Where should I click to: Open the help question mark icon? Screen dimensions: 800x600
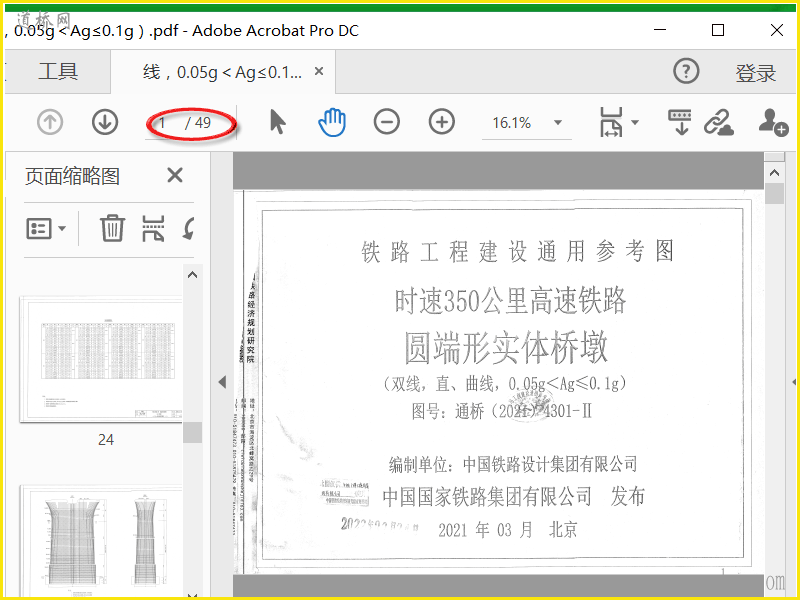[x=686, y=71]
